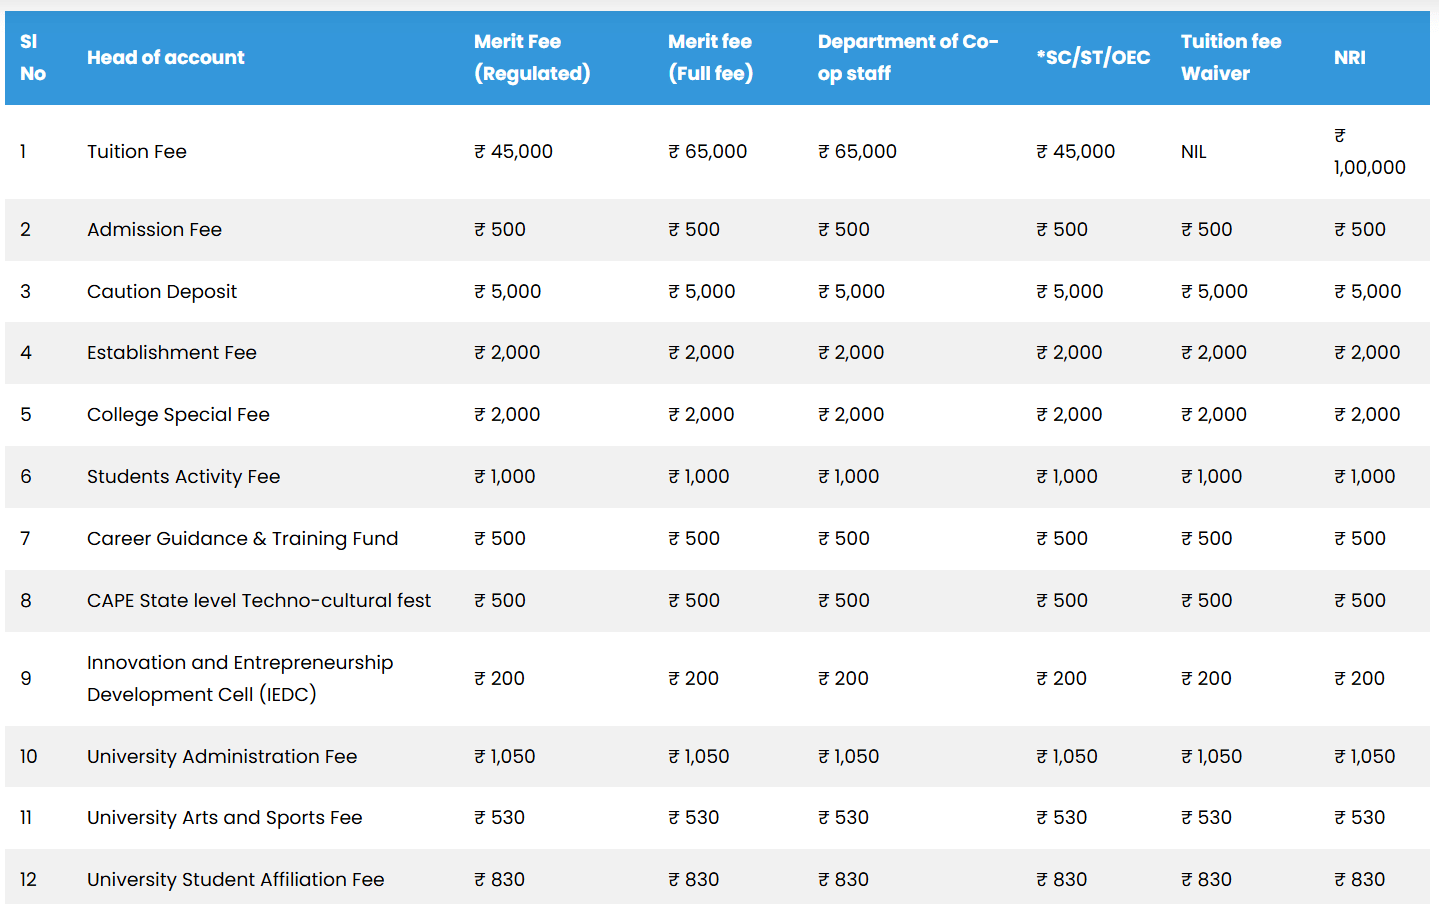Click 'CAPE State level Techno-cultural fest' label
This screenshot has height=904, width=1439.
[x=258, y=601]
